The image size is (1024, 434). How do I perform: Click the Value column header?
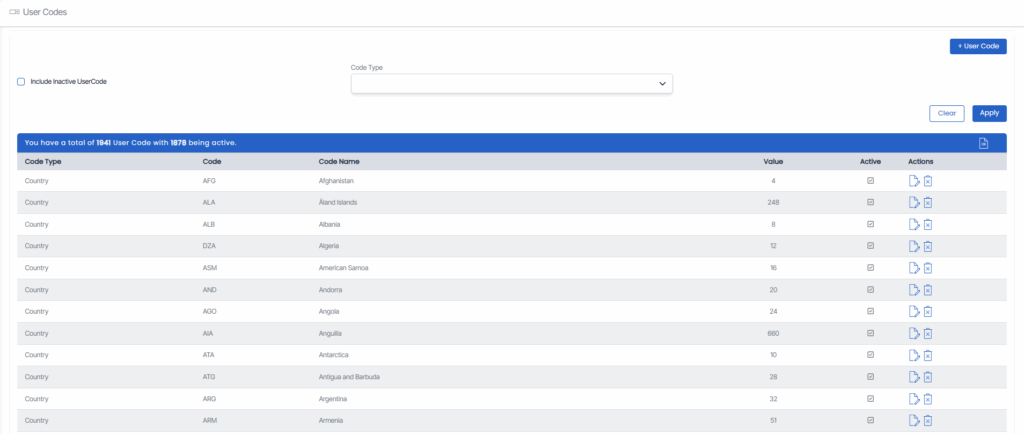point(773,161)
